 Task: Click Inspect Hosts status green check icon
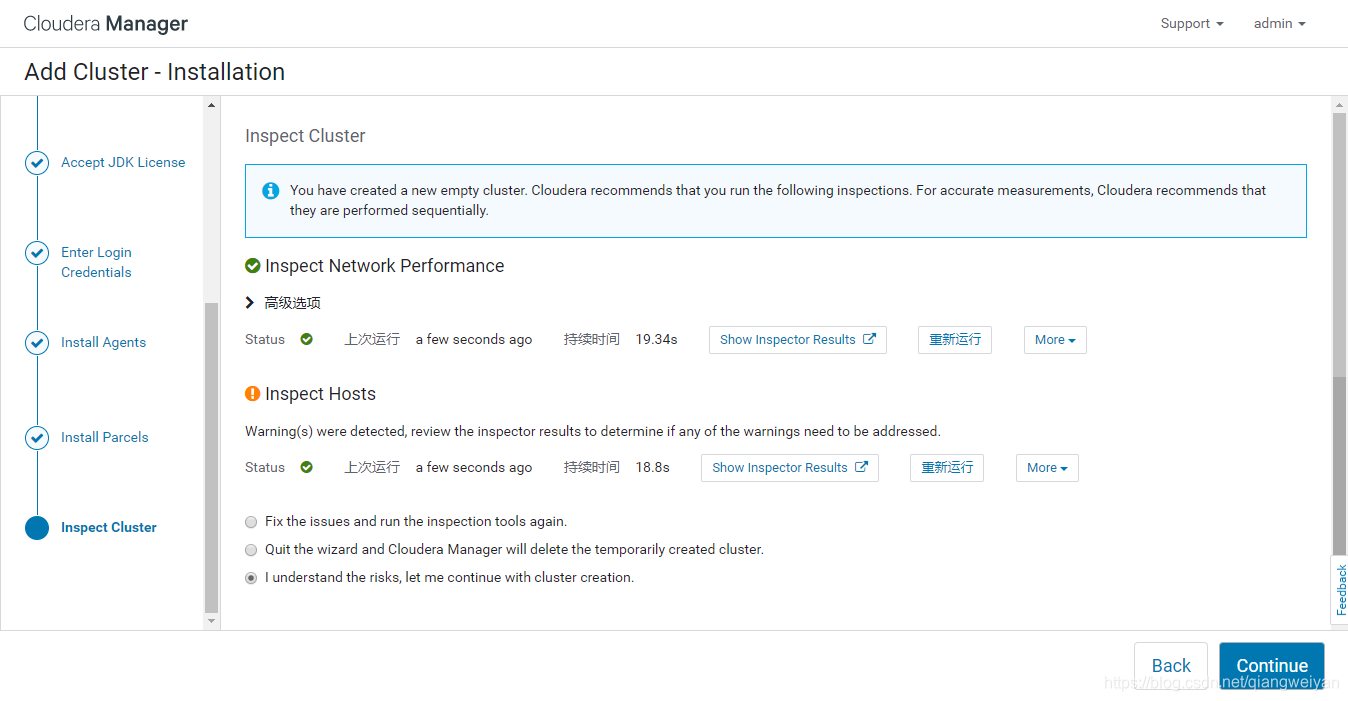pos(307,468)
